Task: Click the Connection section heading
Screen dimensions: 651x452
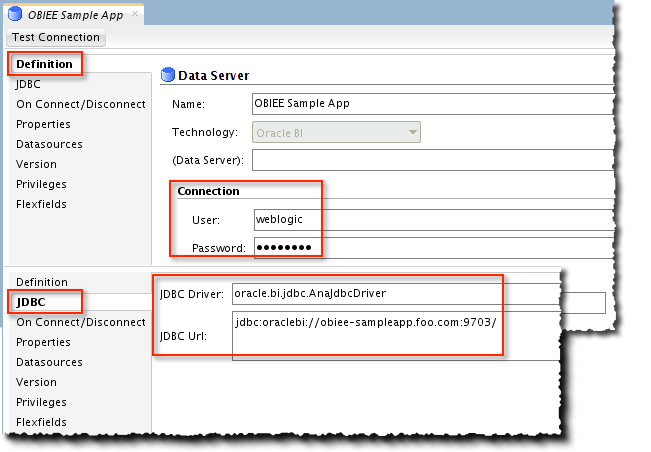Action: pos(208,191)
